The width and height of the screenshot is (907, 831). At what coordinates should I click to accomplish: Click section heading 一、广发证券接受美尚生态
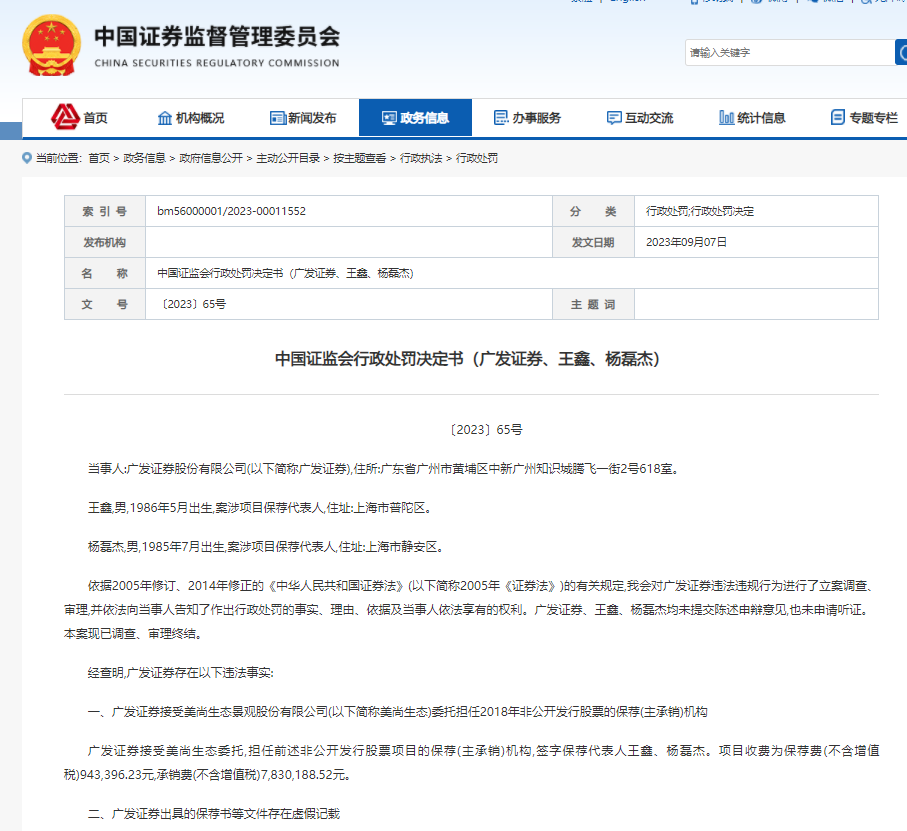coord(397,712)
